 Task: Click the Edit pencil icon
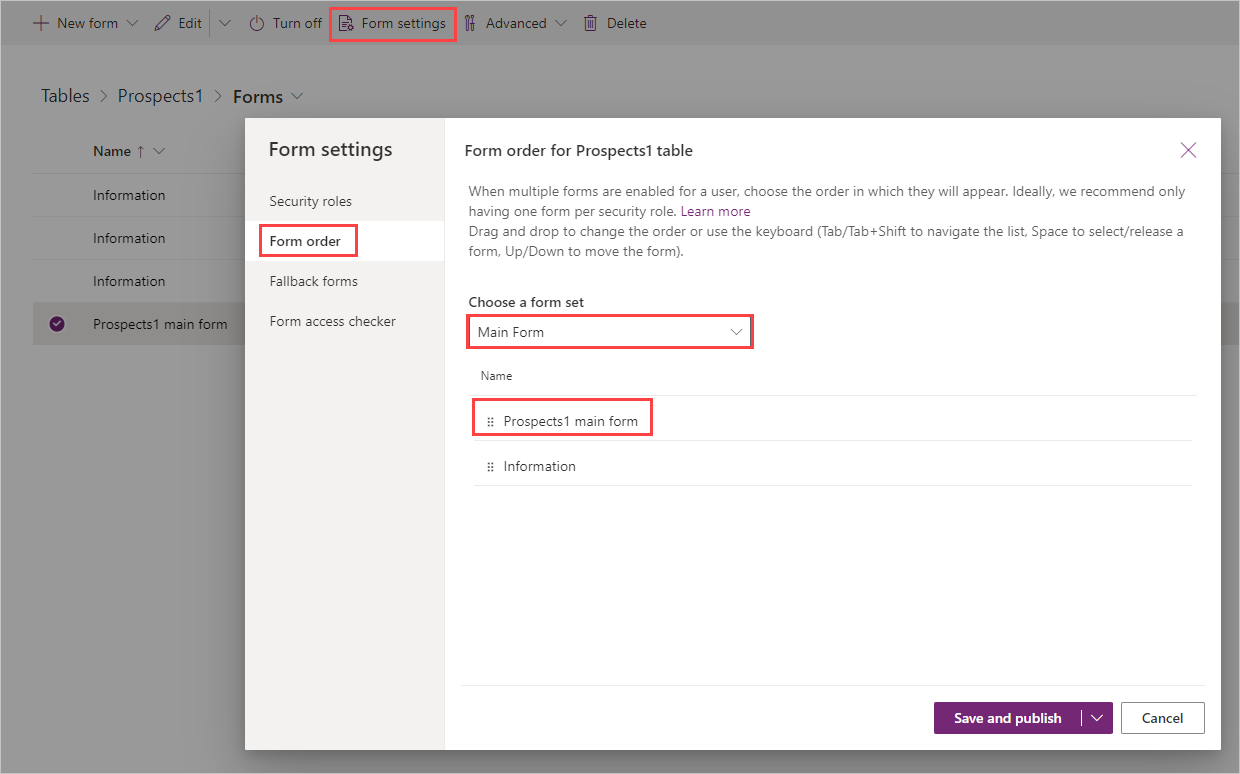162,23
